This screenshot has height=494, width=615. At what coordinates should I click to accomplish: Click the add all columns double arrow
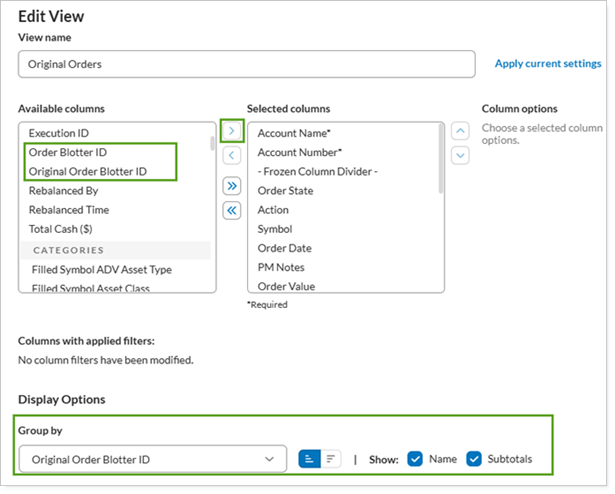pos(231,186)
